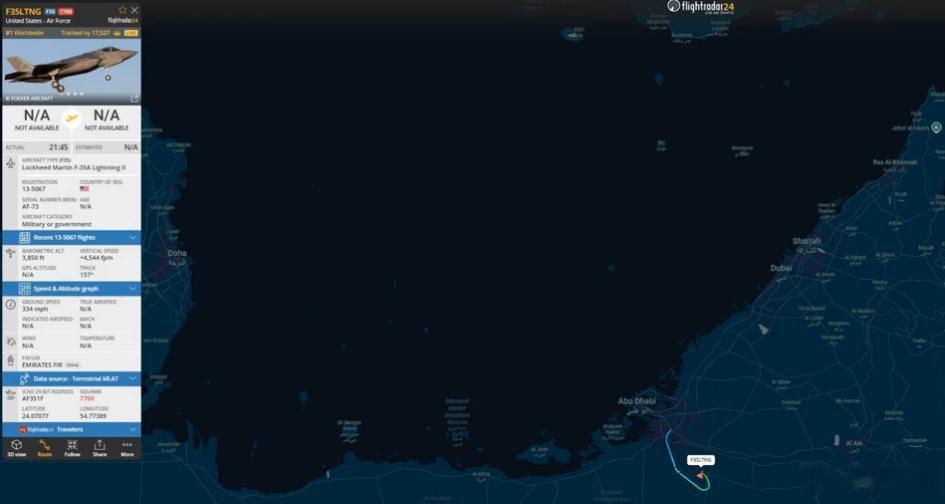The width and height of the screenshot is (945, 504).
Task: Open the F-35 aircraft photo
Action: tap(72, 71)
